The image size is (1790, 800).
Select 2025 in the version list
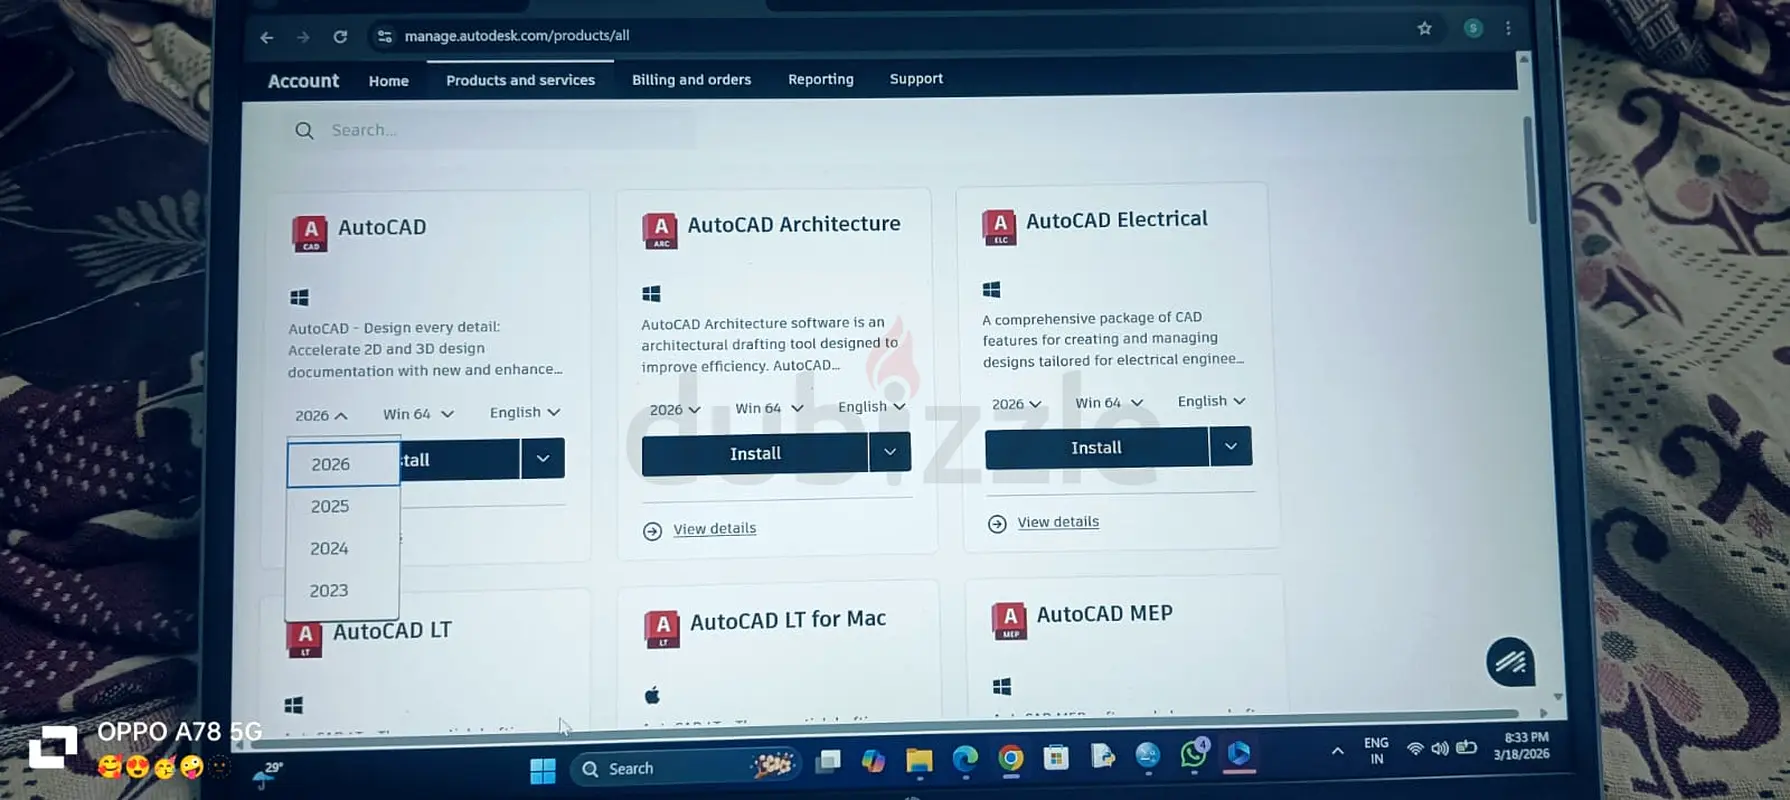point(342,507)
